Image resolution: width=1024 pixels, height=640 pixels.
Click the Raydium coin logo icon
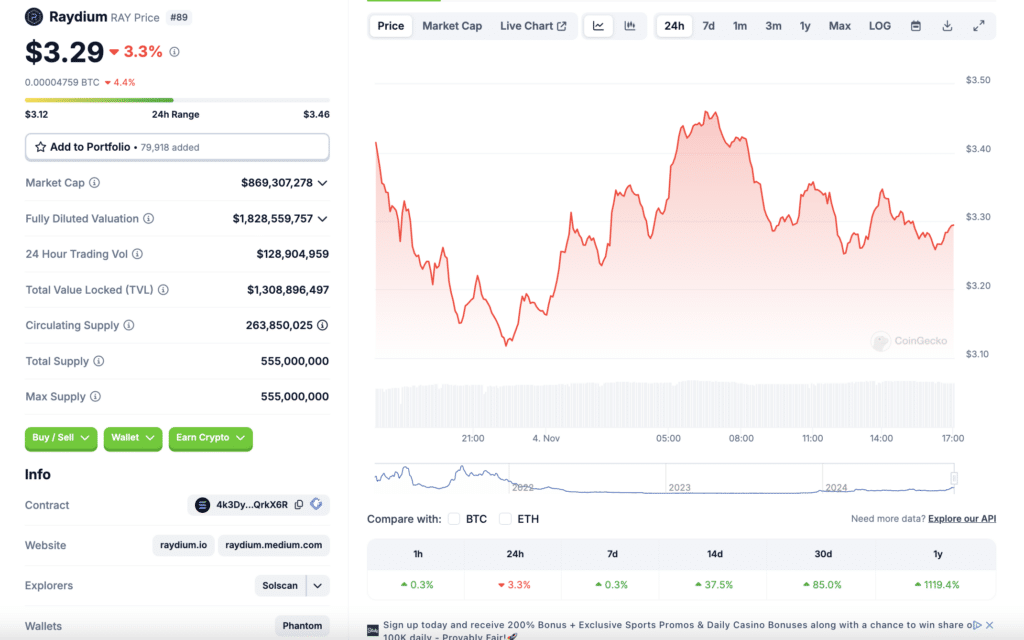coord(34,17)
